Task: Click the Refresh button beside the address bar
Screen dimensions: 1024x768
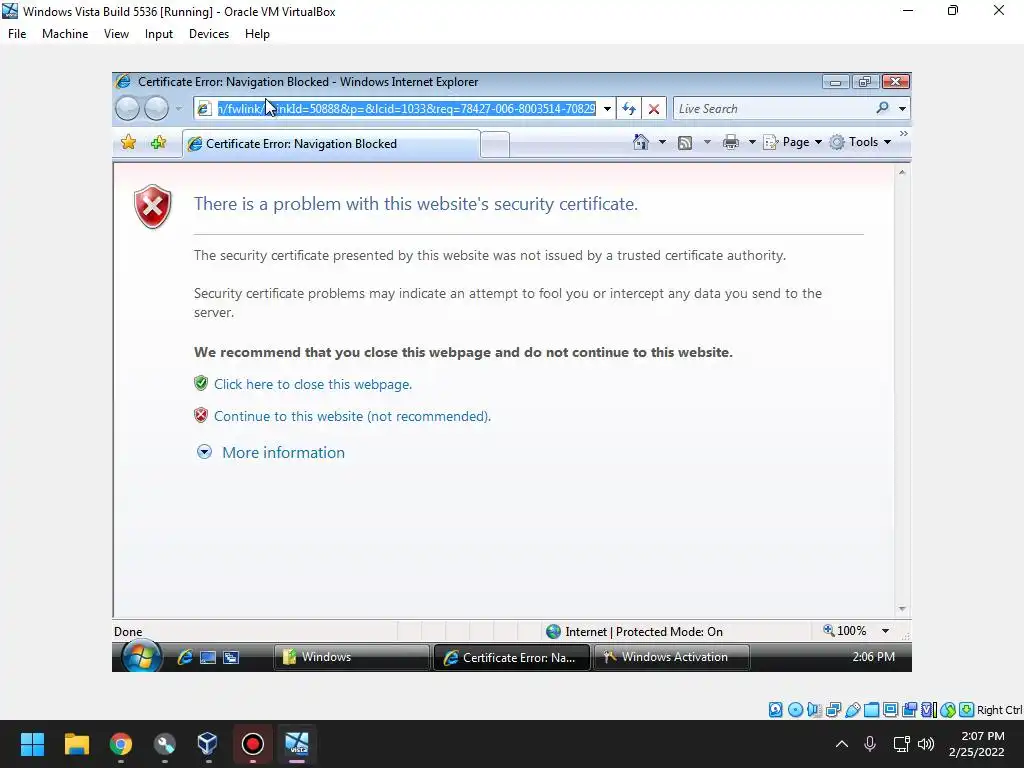Action: point(629,108)
